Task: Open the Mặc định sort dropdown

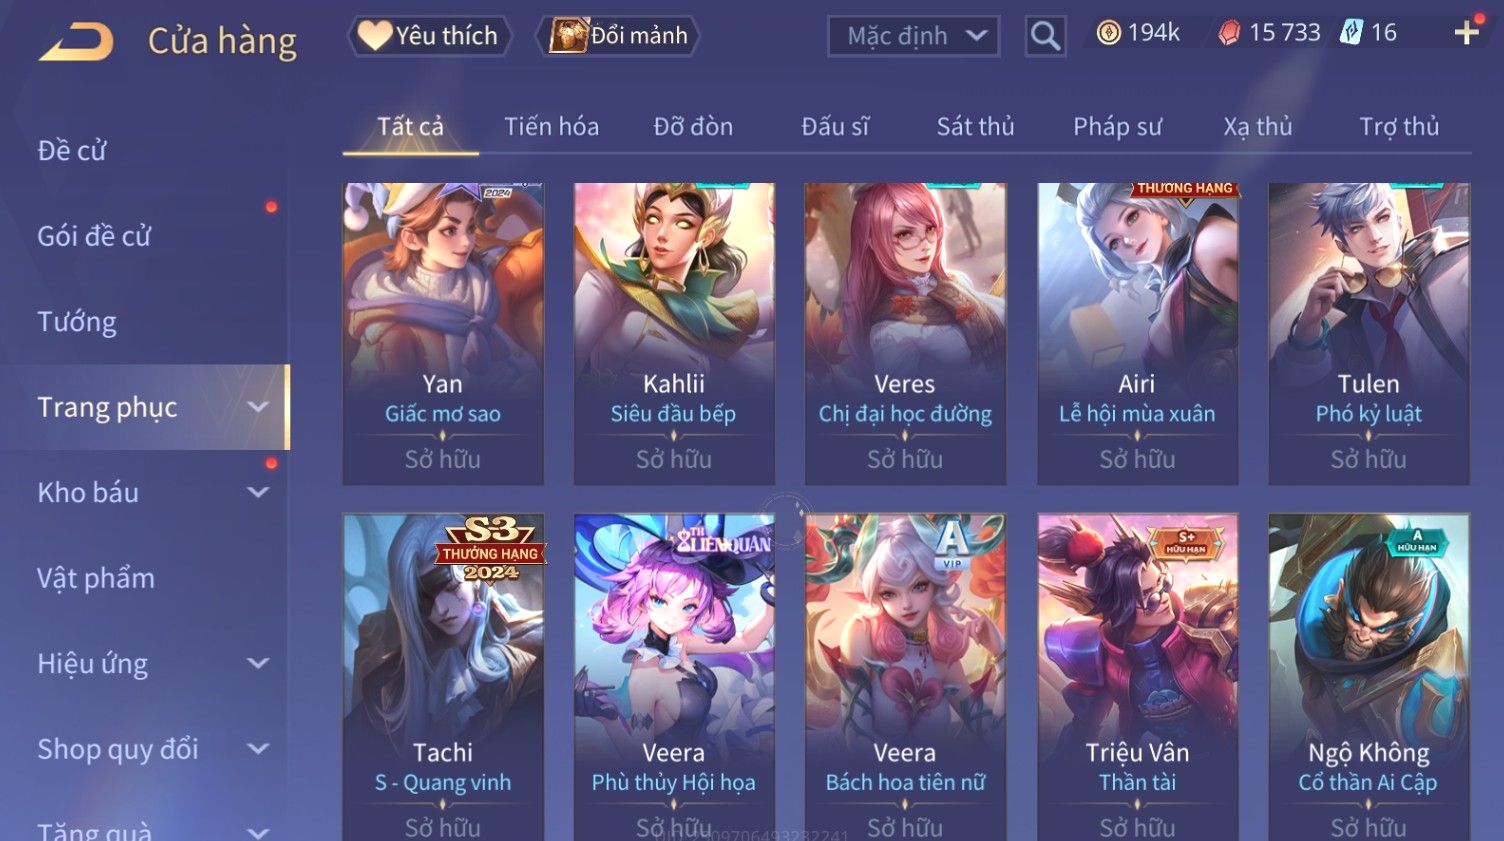Action: click(913, 36)
